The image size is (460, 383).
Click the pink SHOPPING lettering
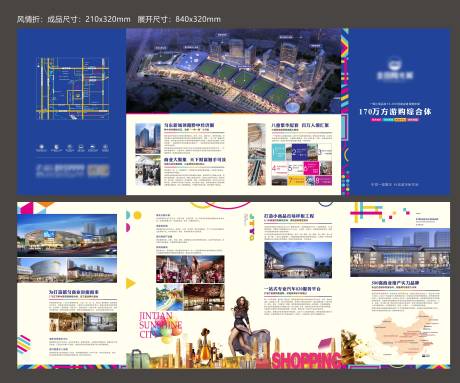pyautogui.click(x=307, y=360)
